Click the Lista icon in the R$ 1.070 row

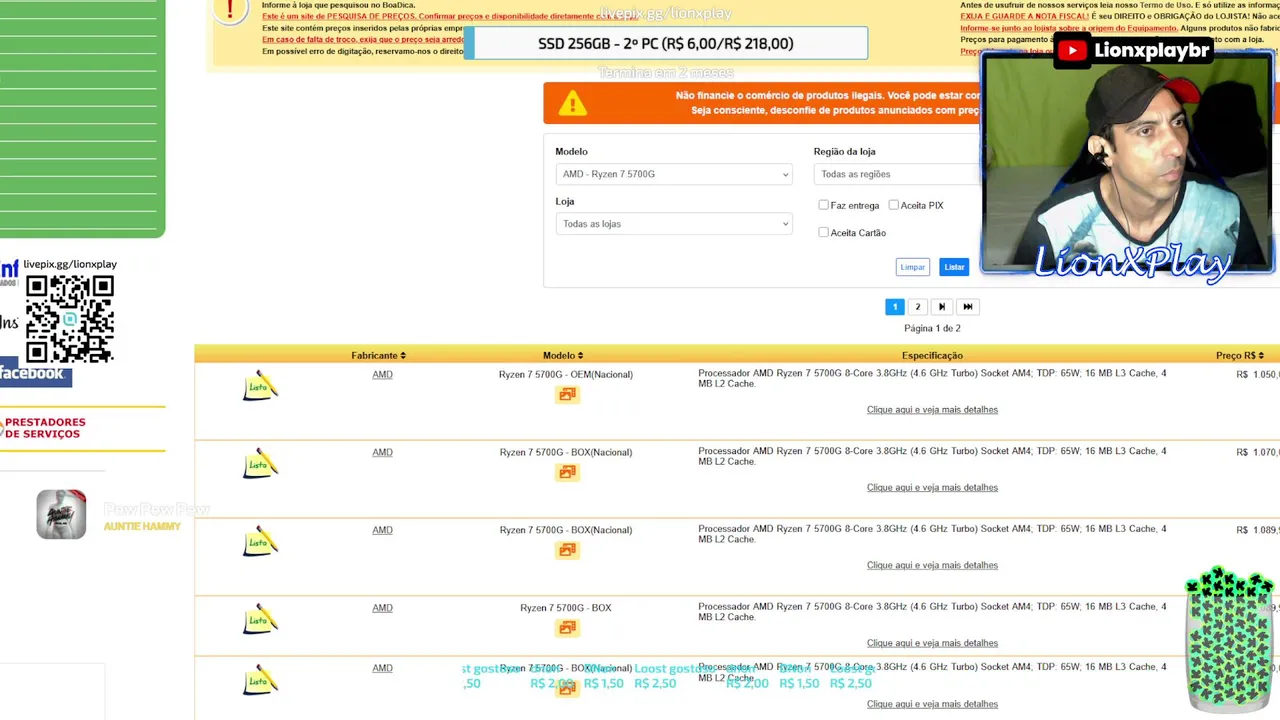[260, 465]
